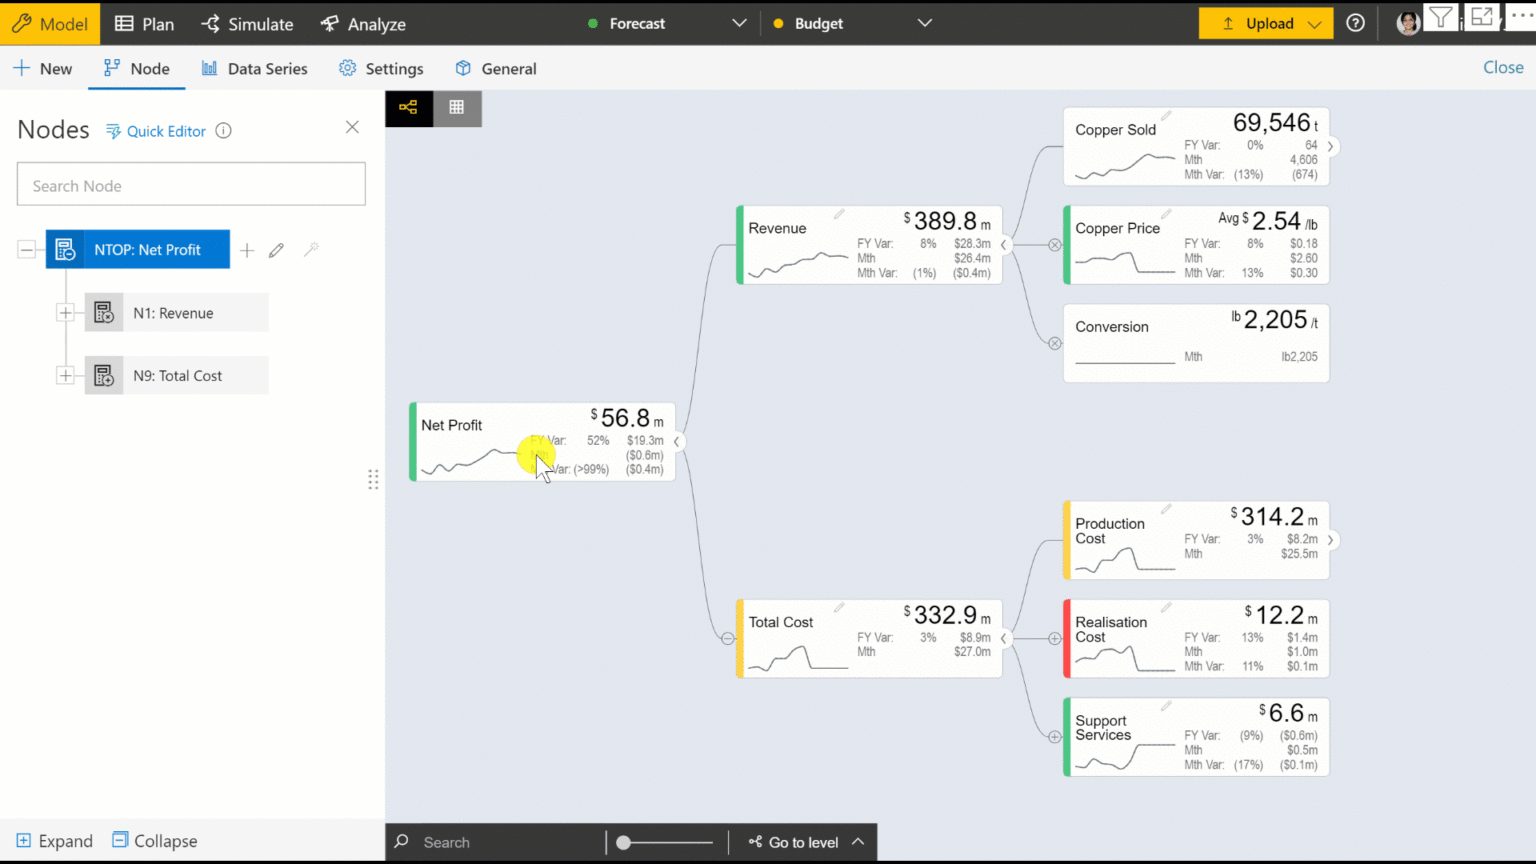Expand children of the Production Cost card
This screenshot has height=864, width=1536.
(x=1330, y=540)
